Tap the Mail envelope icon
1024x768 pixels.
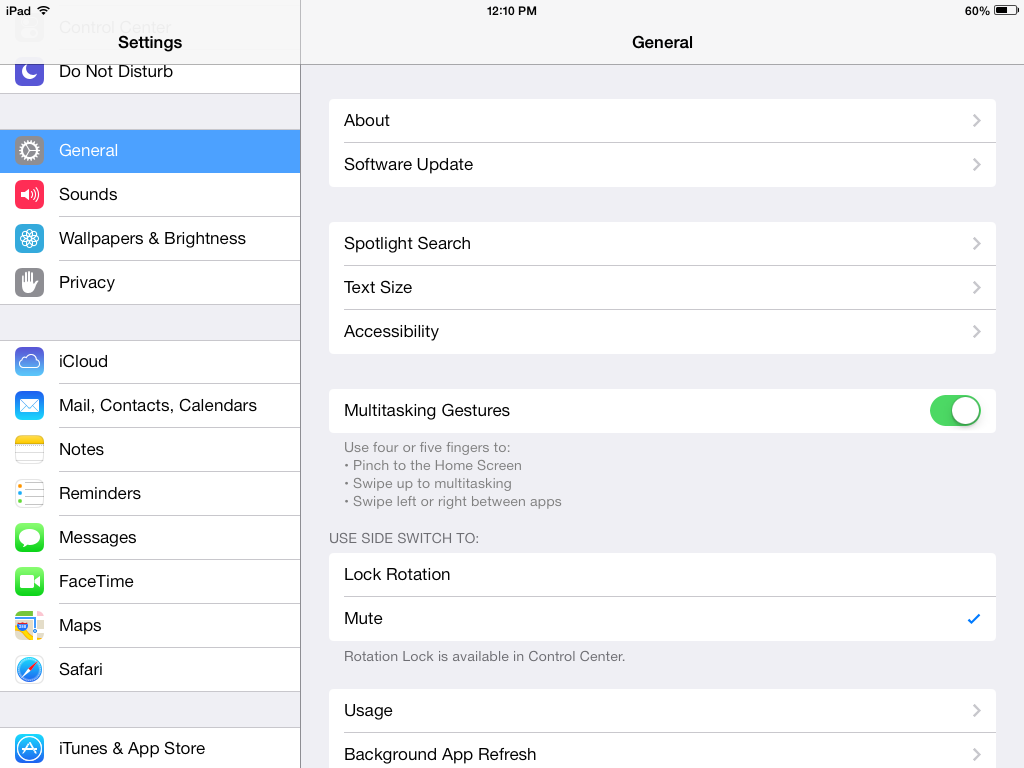[x=29, y=406]
